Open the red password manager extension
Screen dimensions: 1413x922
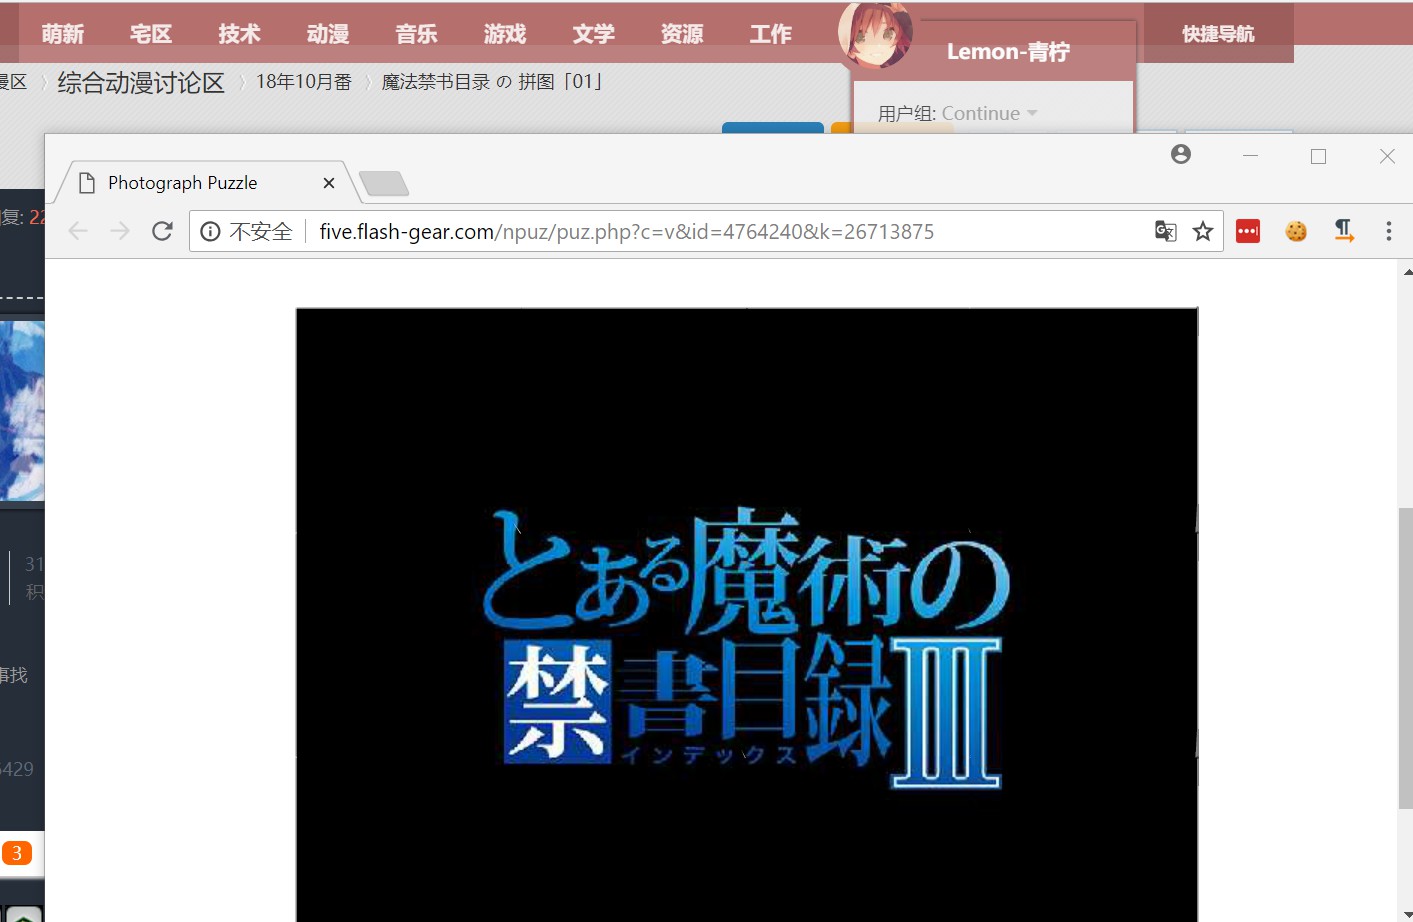(1248, 232)
